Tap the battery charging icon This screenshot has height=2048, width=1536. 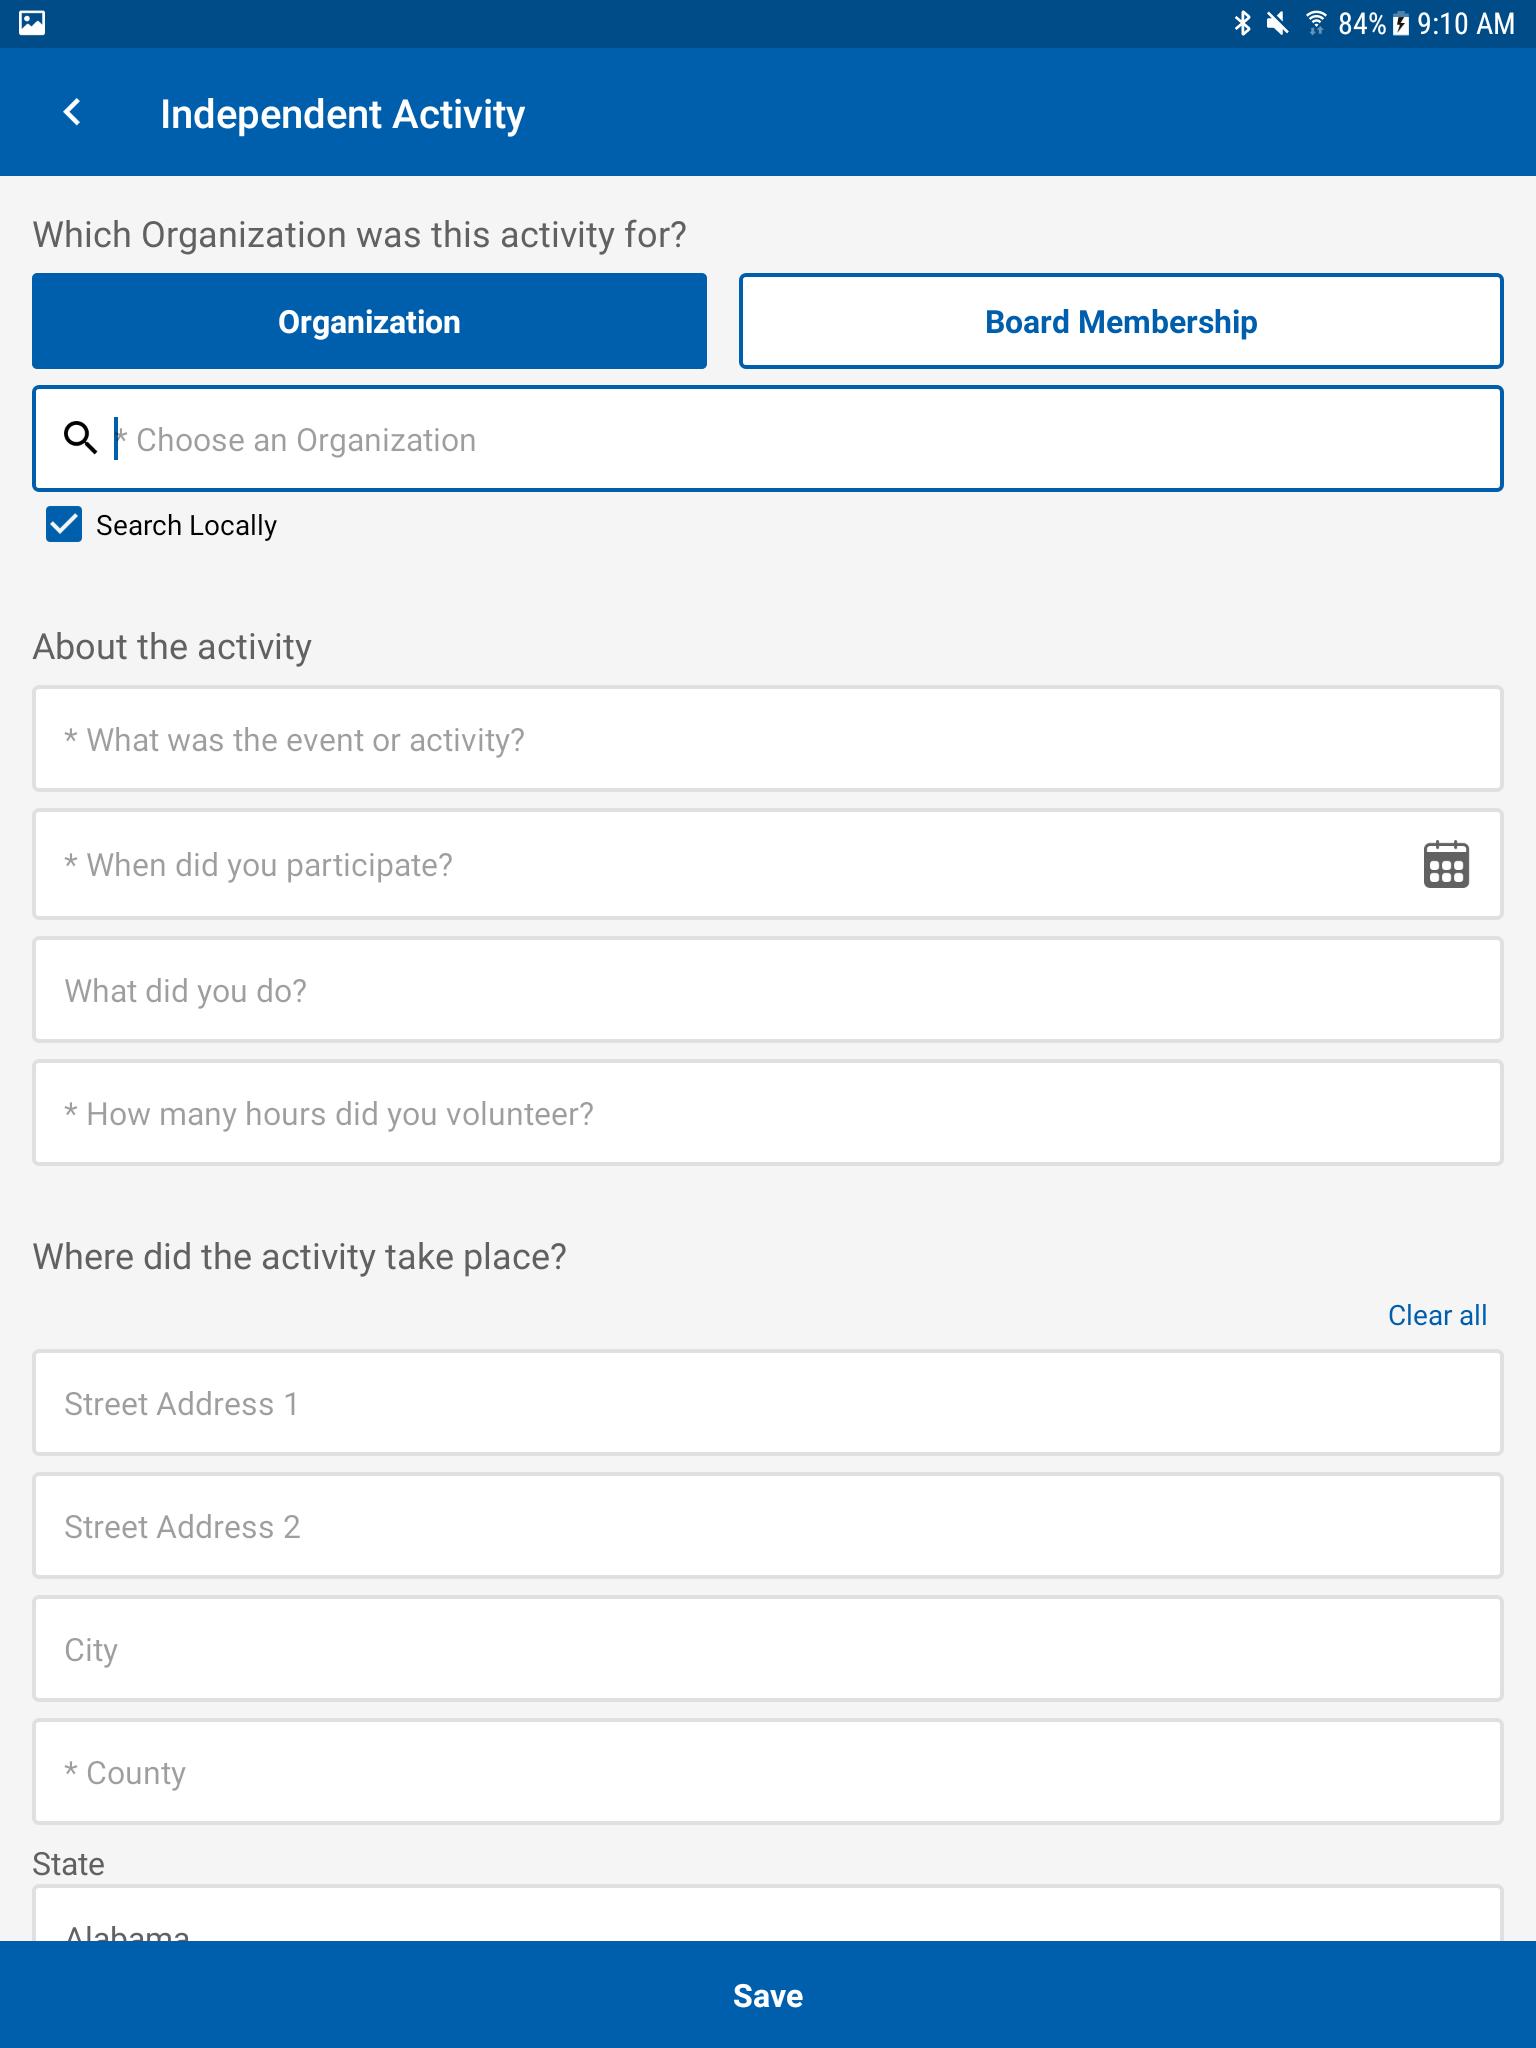[x=1401, y=23]
